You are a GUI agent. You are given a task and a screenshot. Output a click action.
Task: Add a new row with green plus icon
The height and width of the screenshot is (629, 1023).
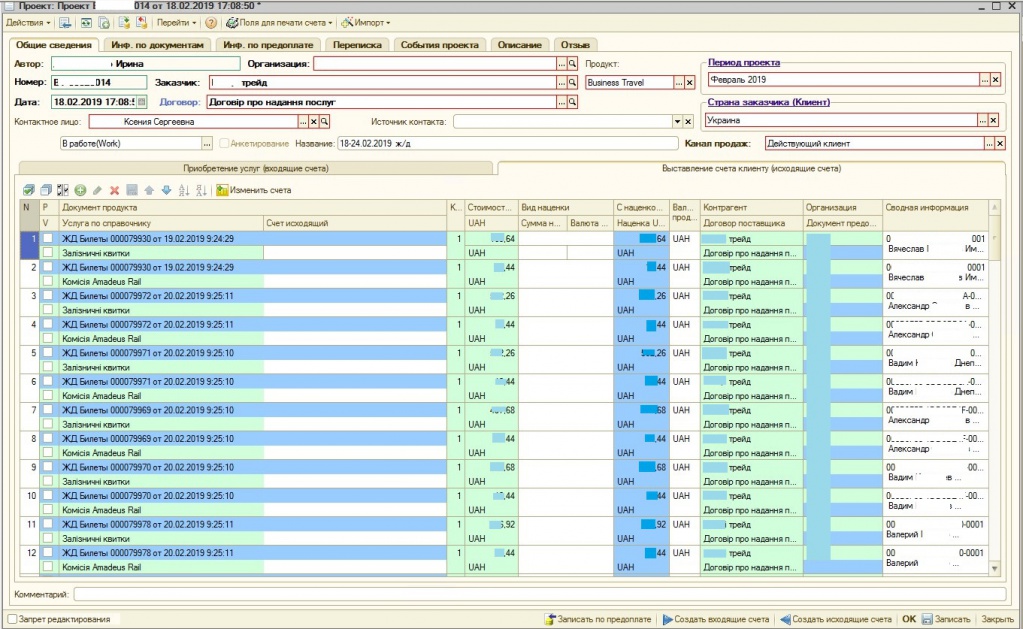pyautogui.click(x=80, y=191)
